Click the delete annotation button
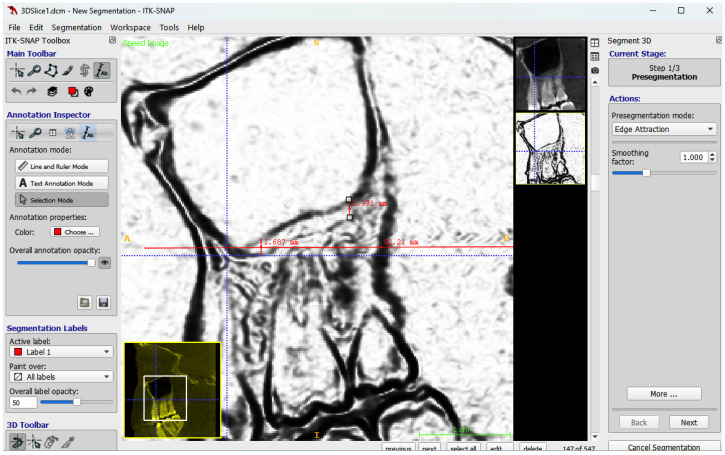The image size is (725, 455). [x=533, y=448]
